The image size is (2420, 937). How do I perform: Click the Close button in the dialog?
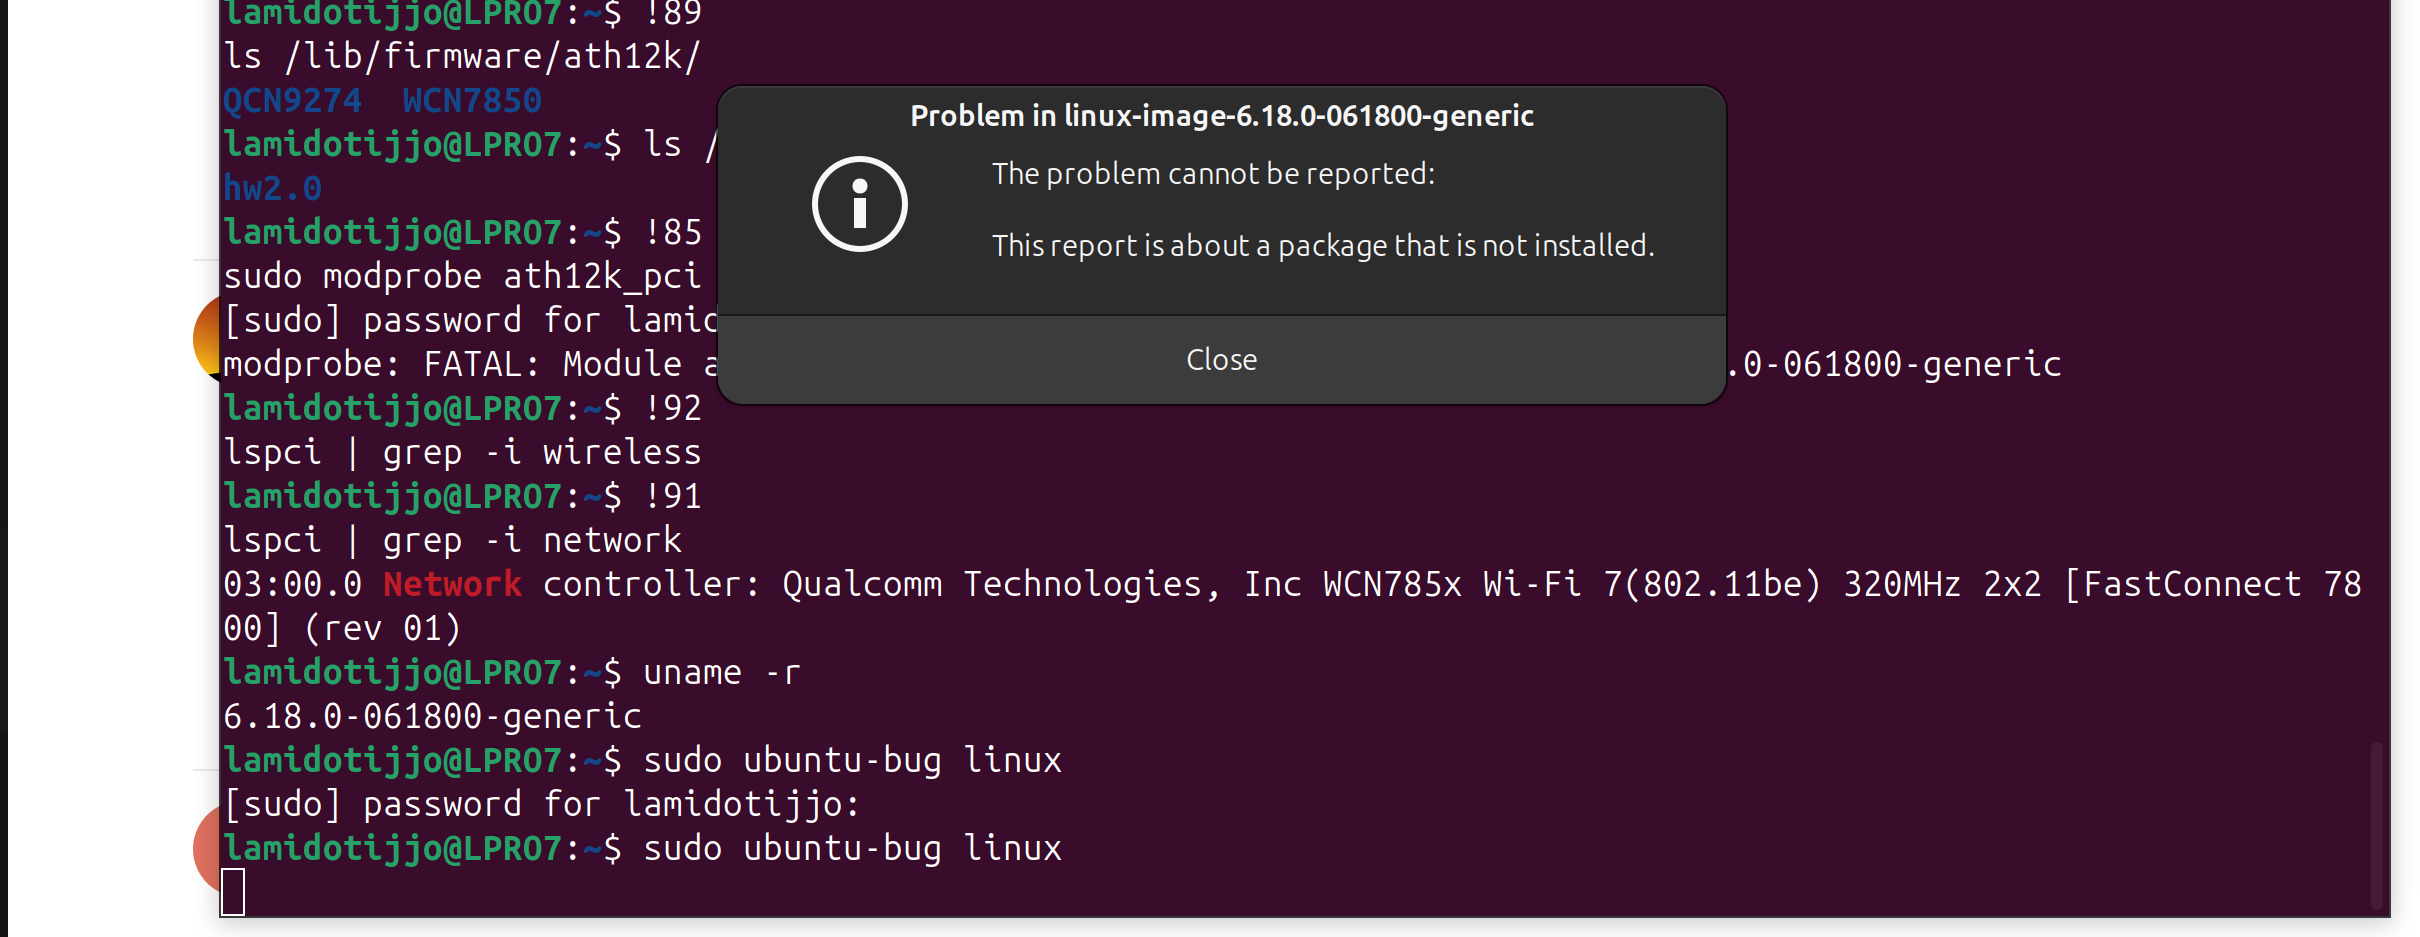(x=1221, y=360)
